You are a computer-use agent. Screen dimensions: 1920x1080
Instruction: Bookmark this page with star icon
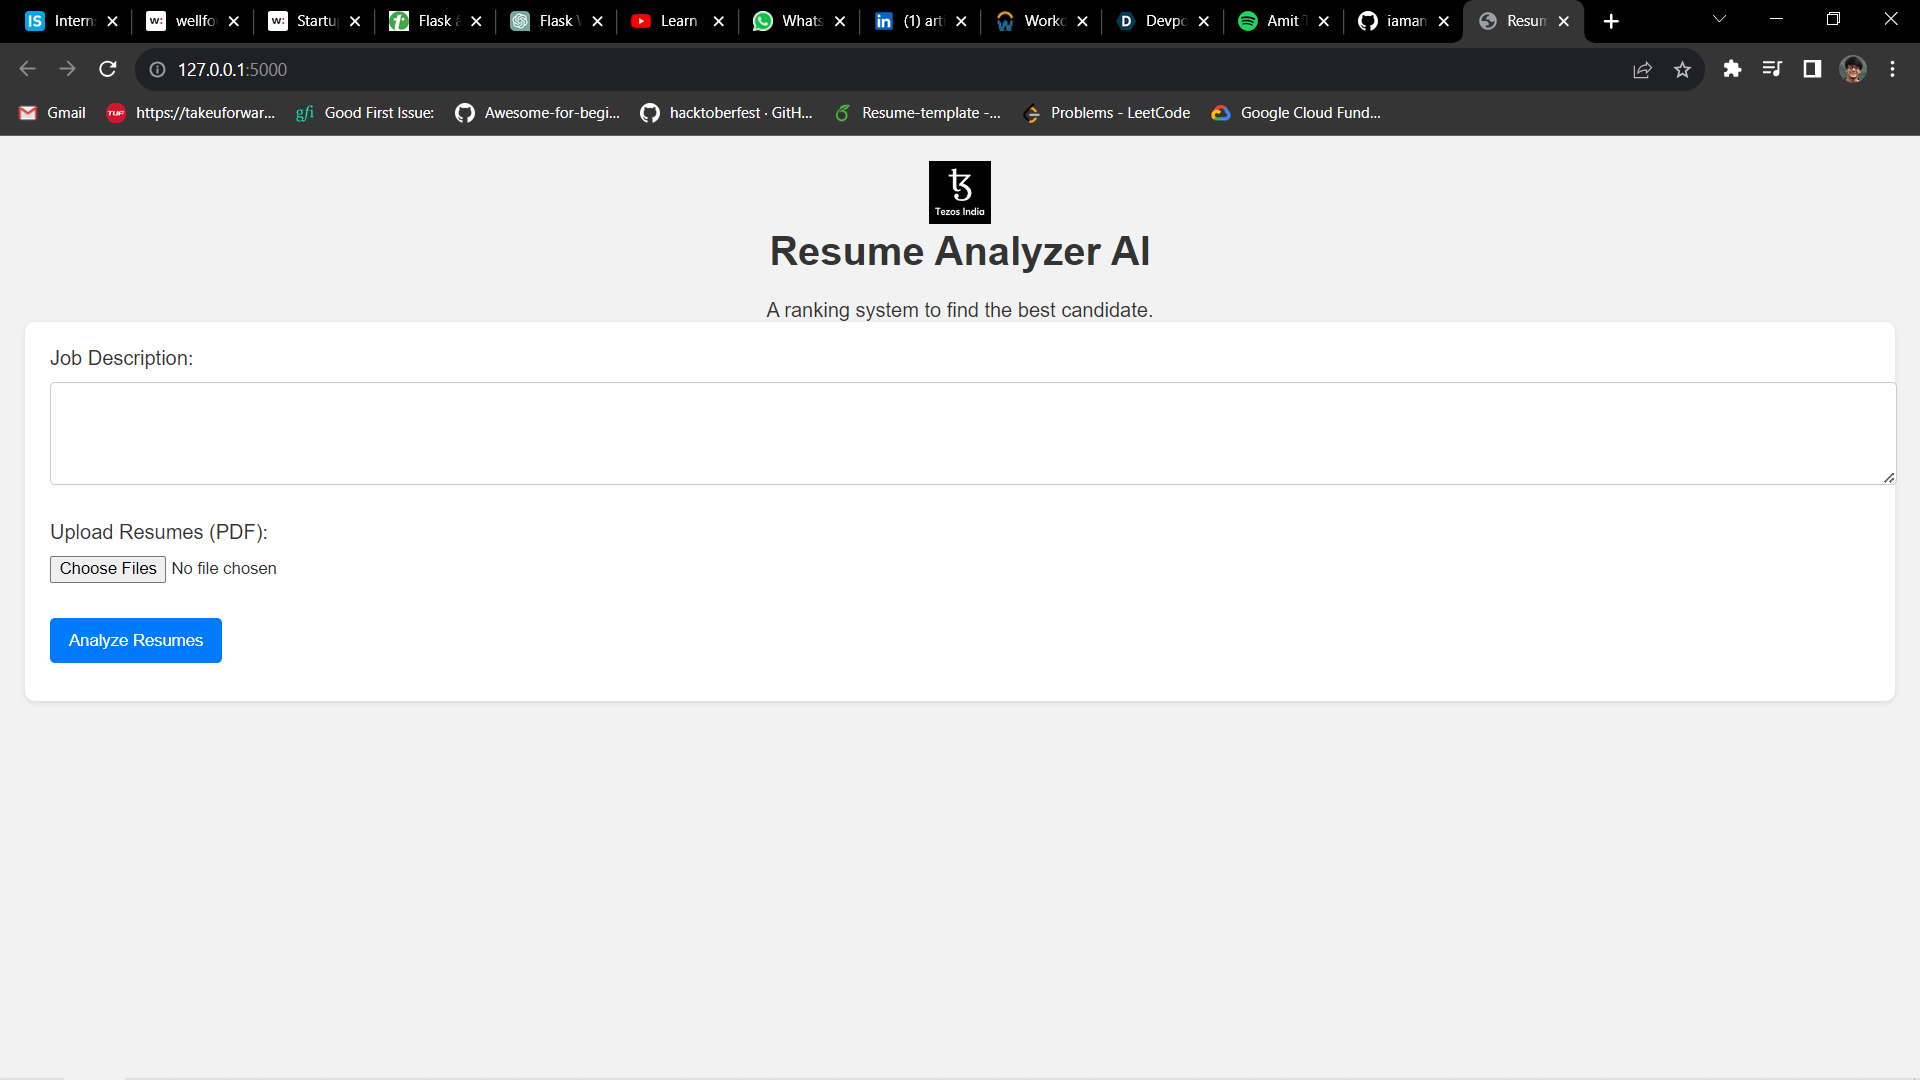(1682, 69)
